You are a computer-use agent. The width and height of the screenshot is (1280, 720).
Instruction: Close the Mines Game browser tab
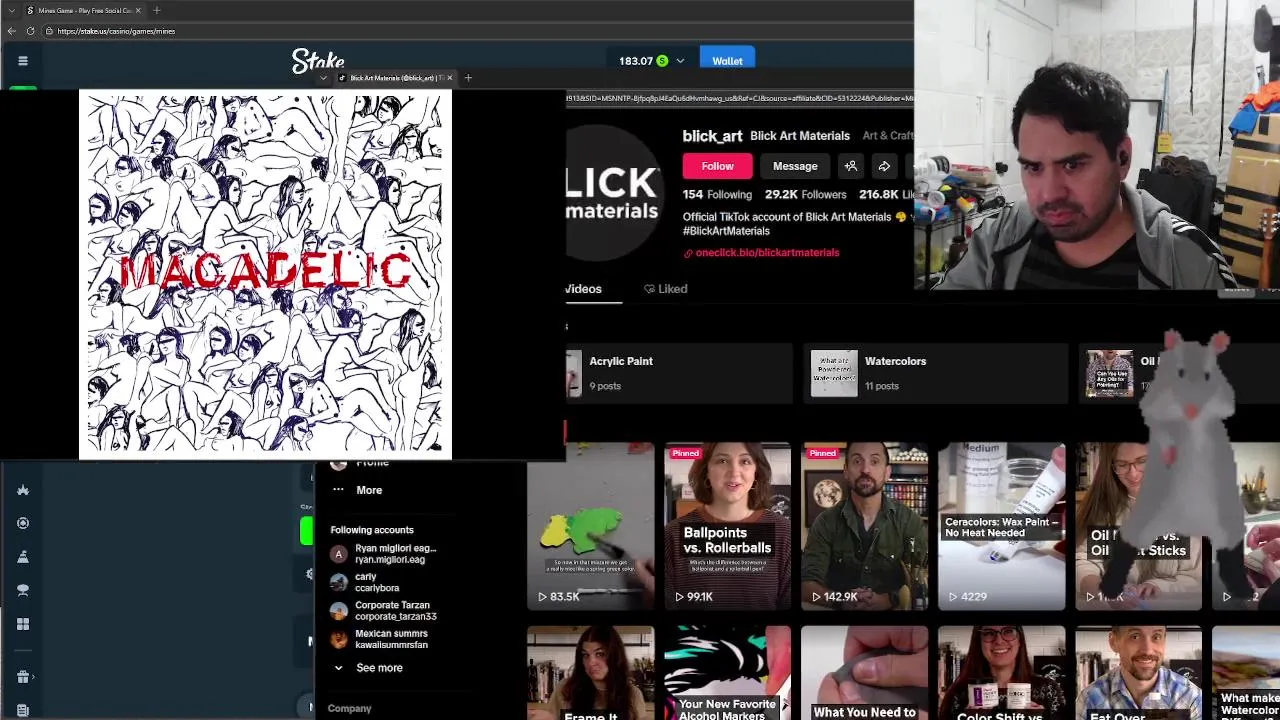[138, 10]
